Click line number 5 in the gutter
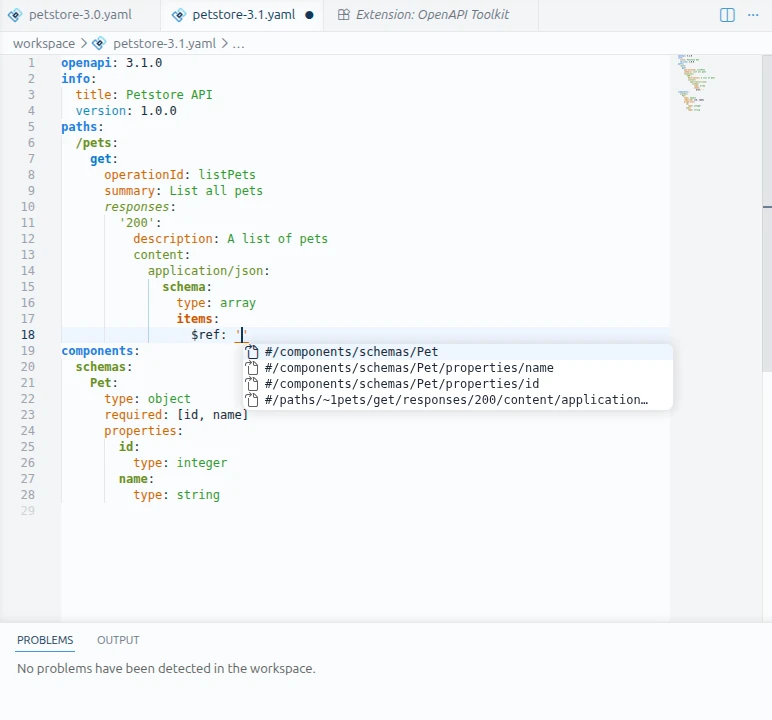Screen dimensions: 772x720 pos(31,127)
